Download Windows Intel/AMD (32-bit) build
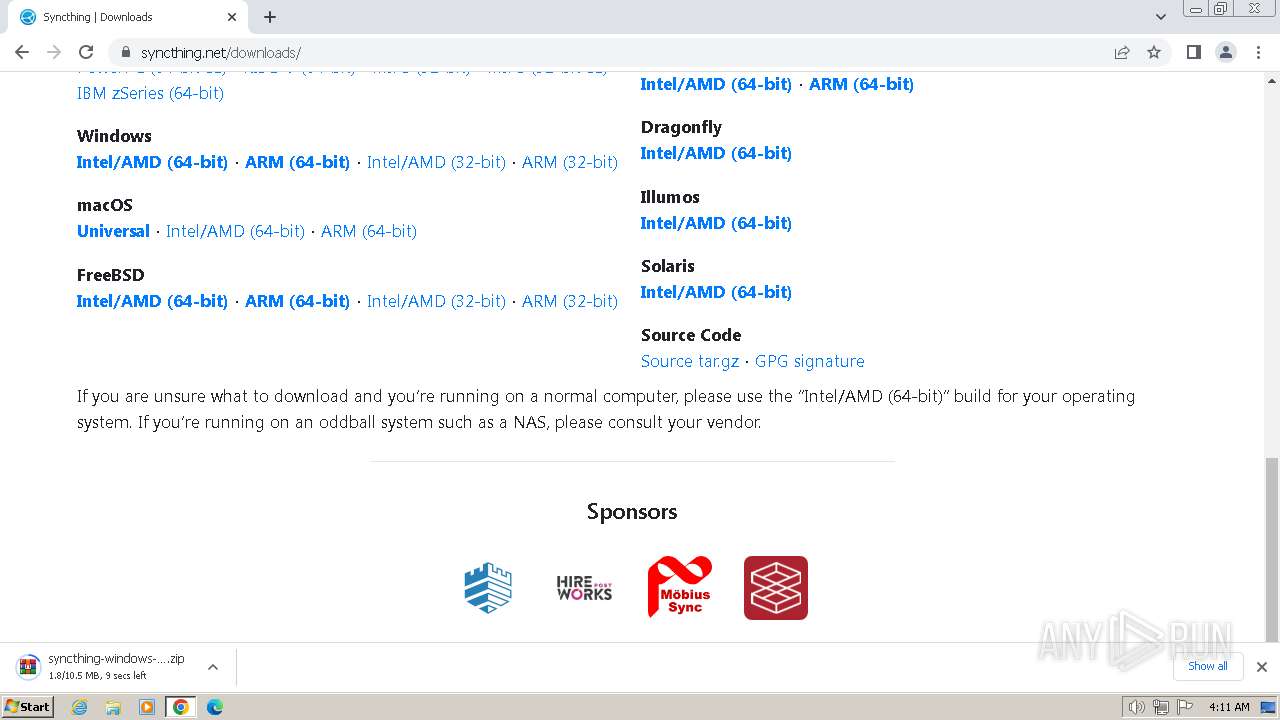The width and height of the screenshot is (1280, 720). tap(436, 162)
